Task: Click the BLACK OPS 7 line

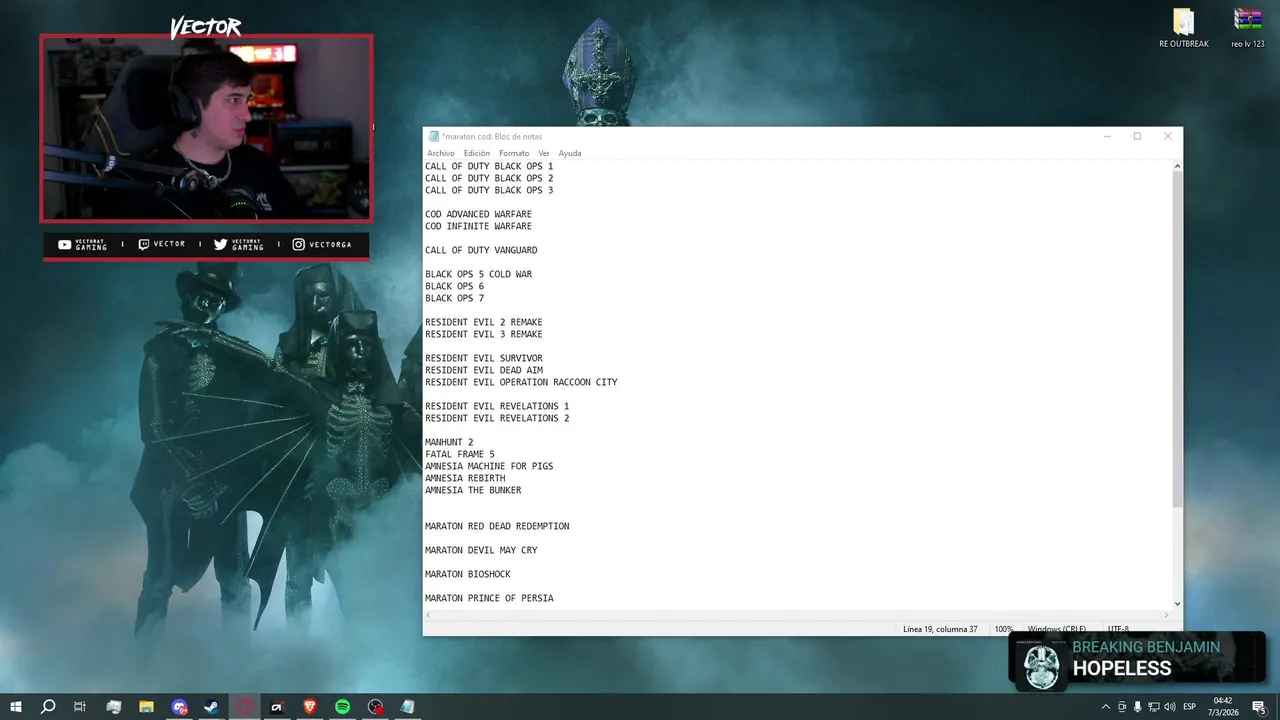Action: pyautogui.click(x=454, y=298)
